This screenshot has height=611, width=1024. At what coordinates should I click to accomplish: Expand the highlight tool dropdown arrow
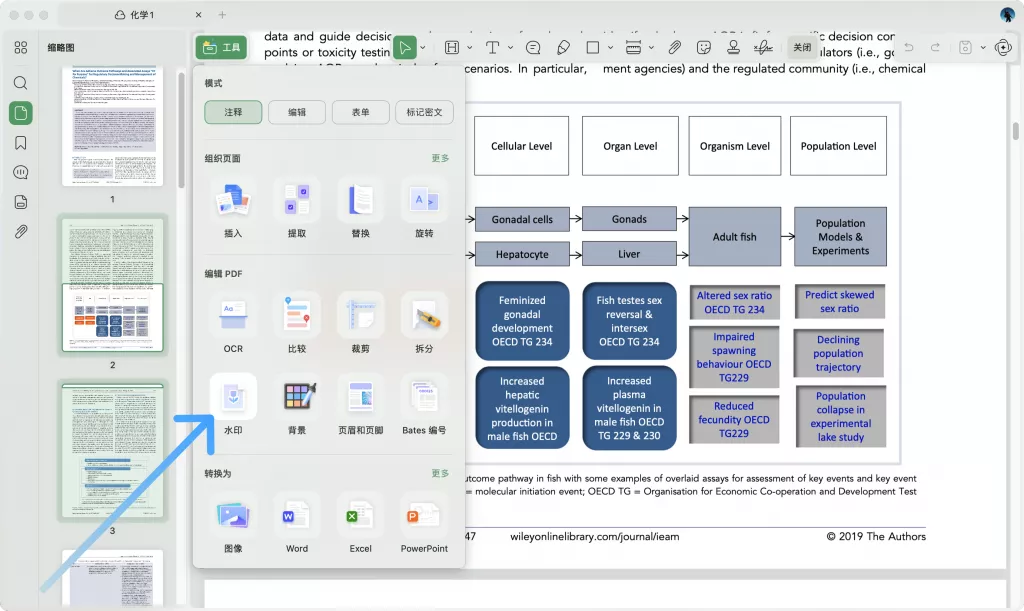[x=470, y=47]
